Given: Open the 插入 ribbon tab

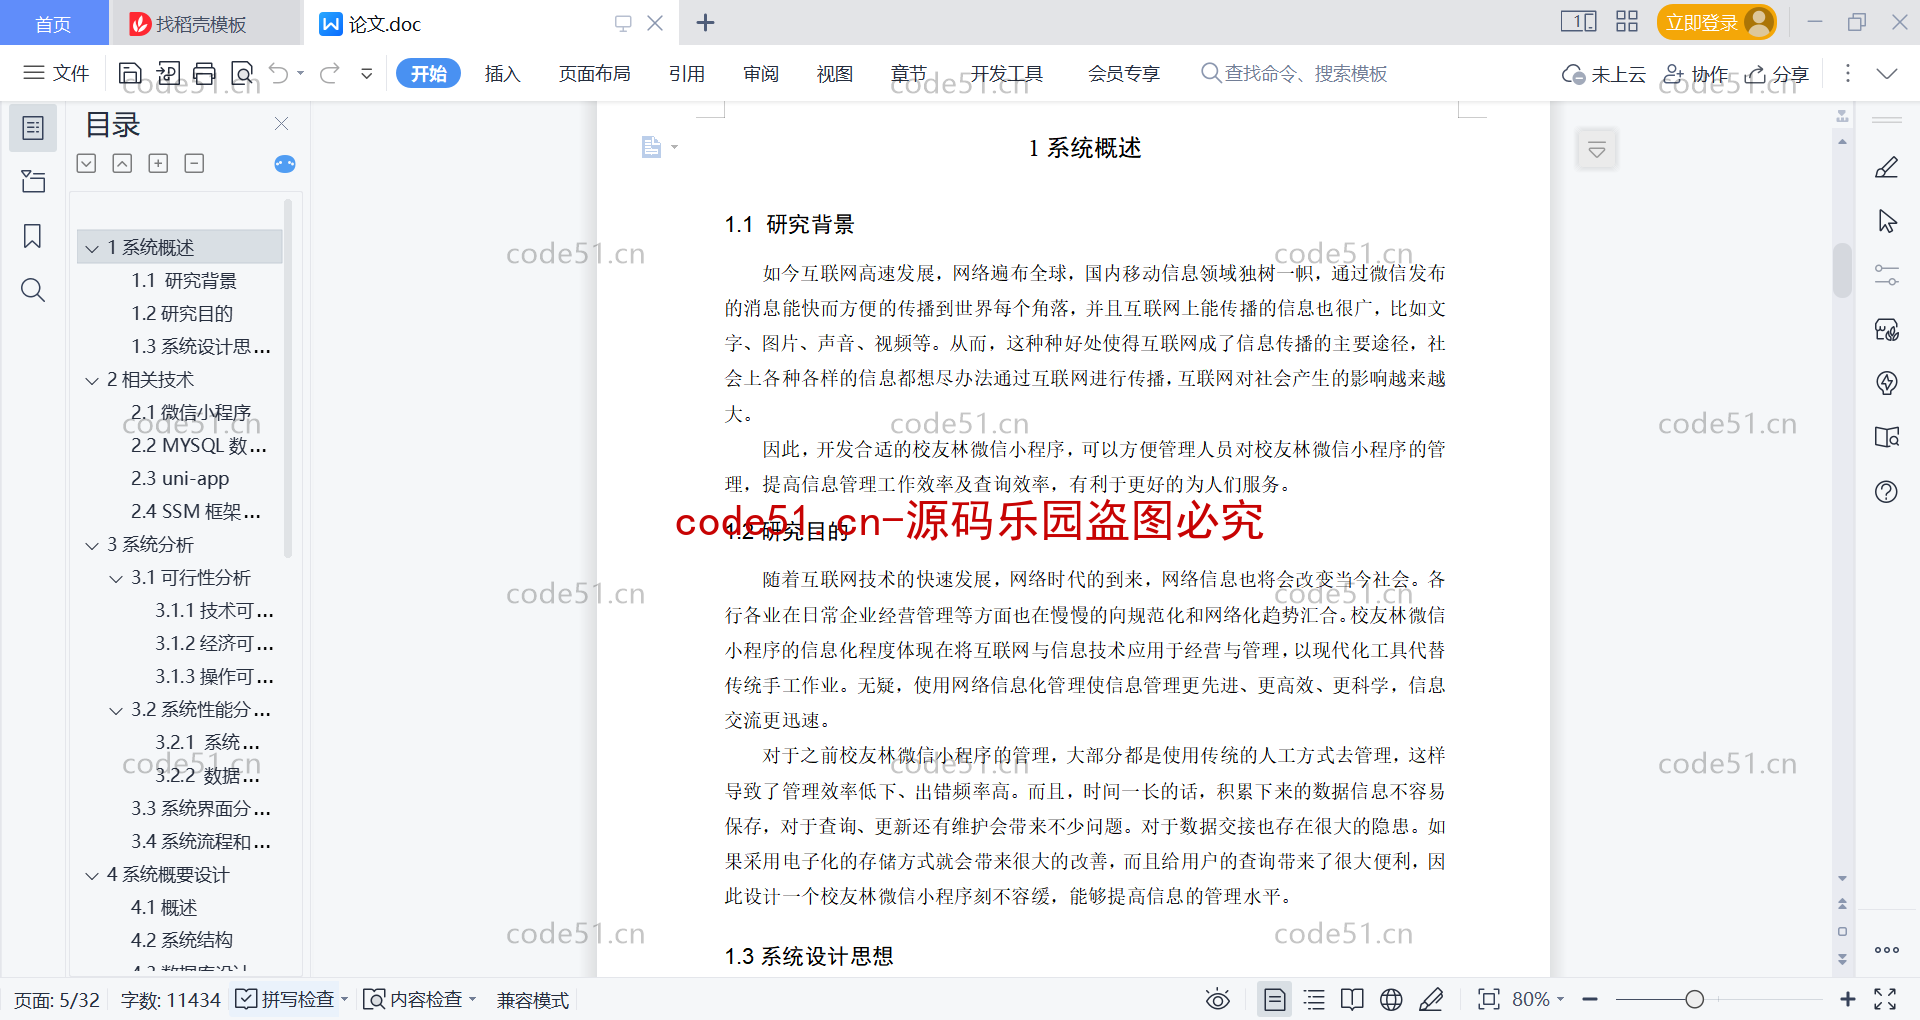Looking at the screenshot, I should coord(502,73).
